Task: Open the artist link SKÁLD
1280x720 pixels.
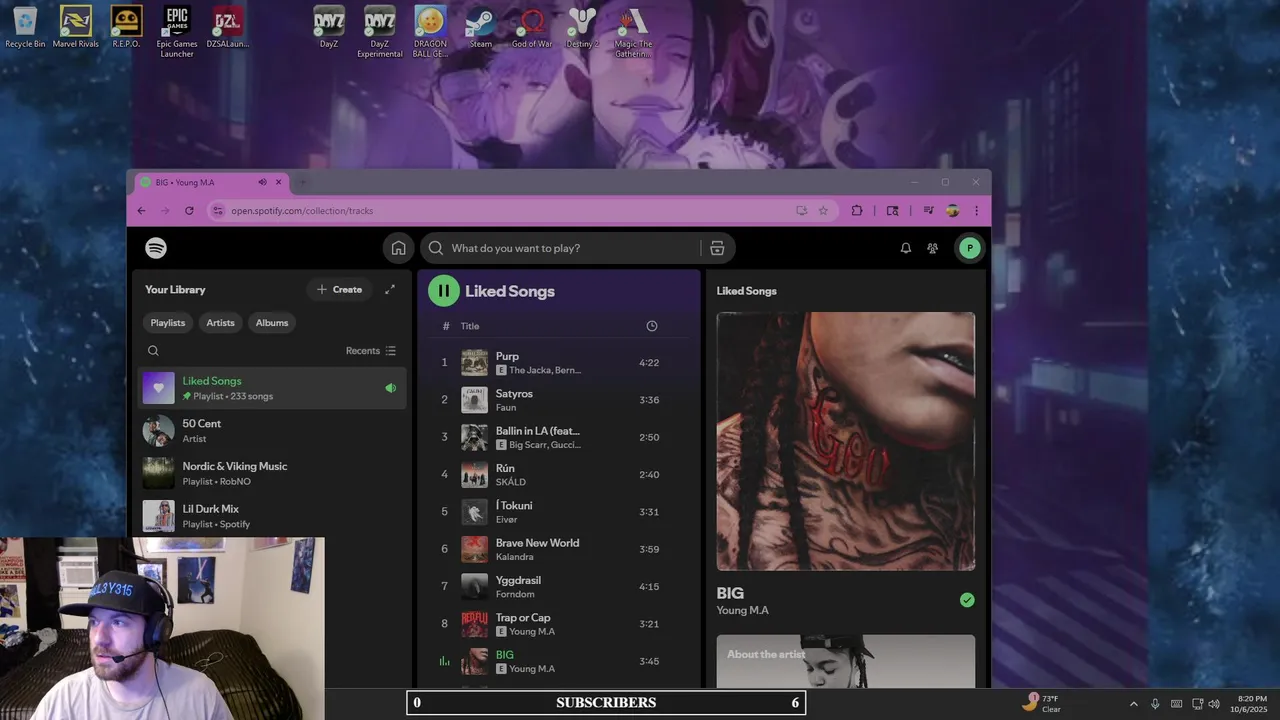Action: 510,482
